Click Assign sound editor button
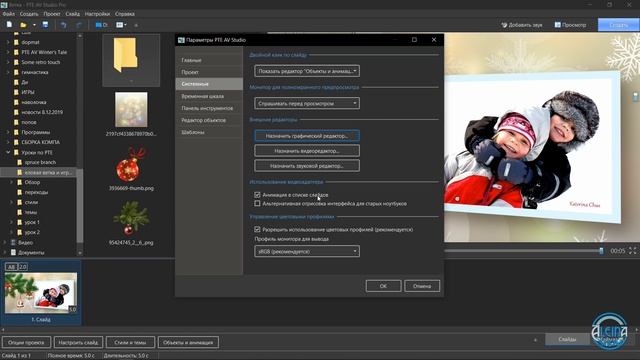The width and height of the screenshot is (640, 360). click(307, 166)
